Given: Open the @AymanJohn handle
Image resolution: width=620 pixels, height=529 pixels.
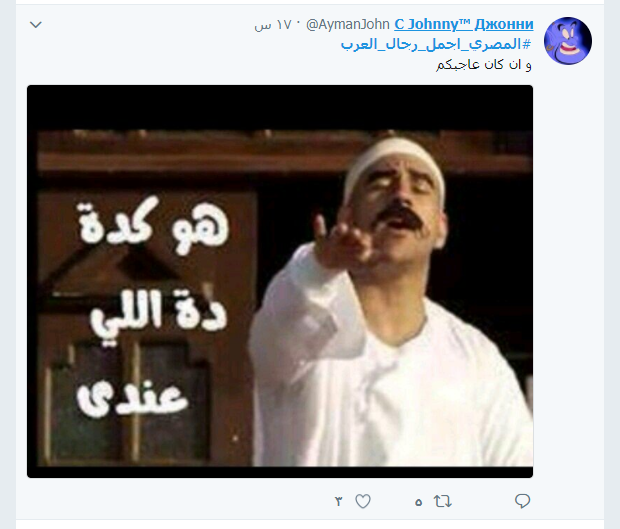Looking at the screenshot, I should click(x=348, y=25).
